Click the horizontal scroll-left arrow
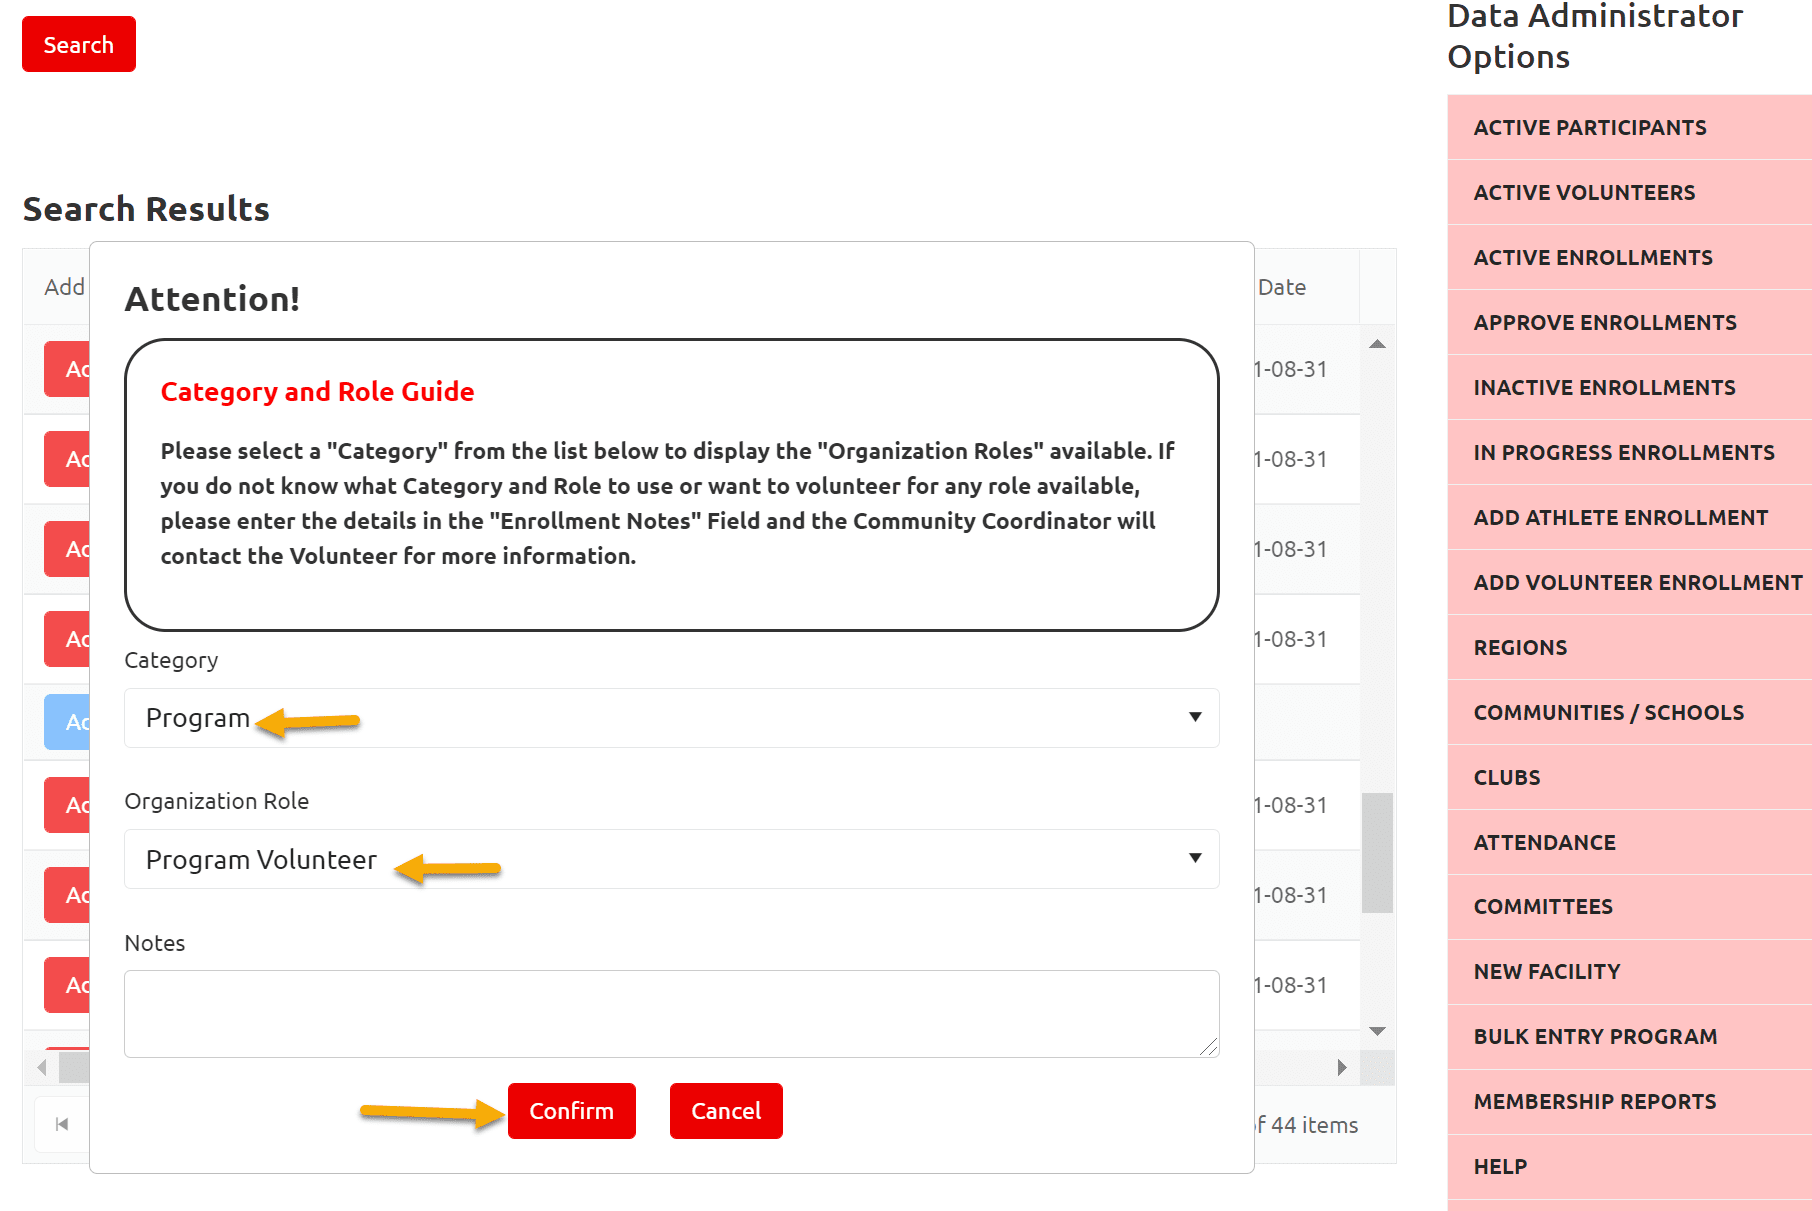Image resolution: width=1812 pixels, height=1211 pixels. tap(41, 1067)
